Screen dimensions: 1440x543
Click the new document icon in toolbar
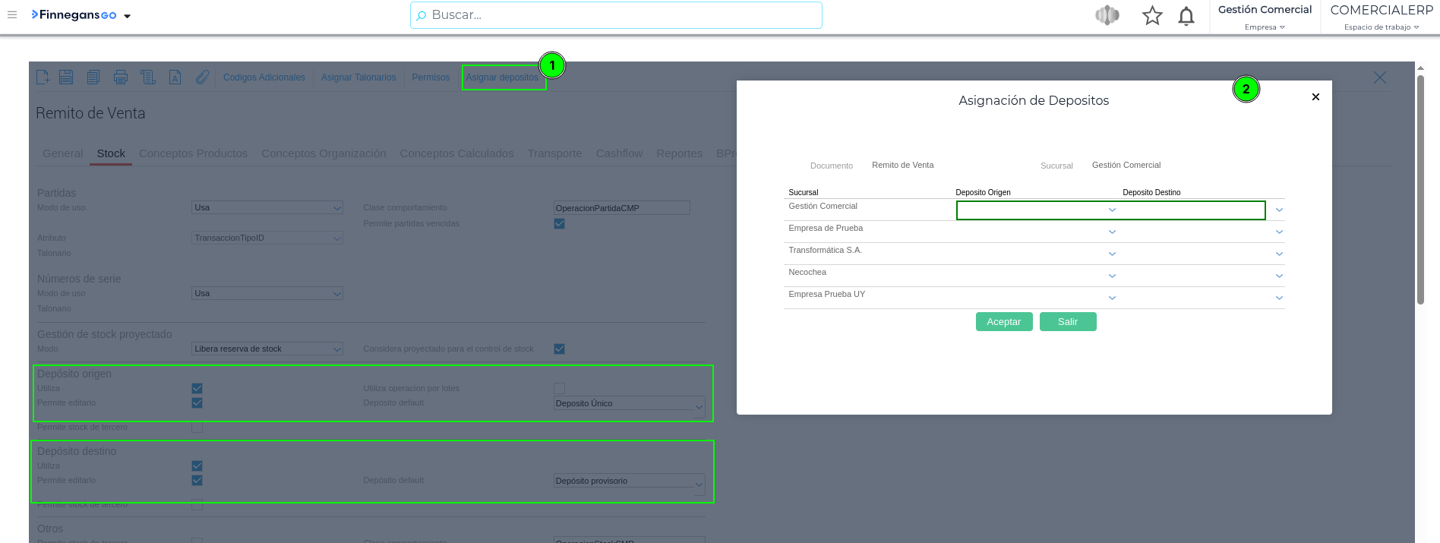(x=42, y=77)
